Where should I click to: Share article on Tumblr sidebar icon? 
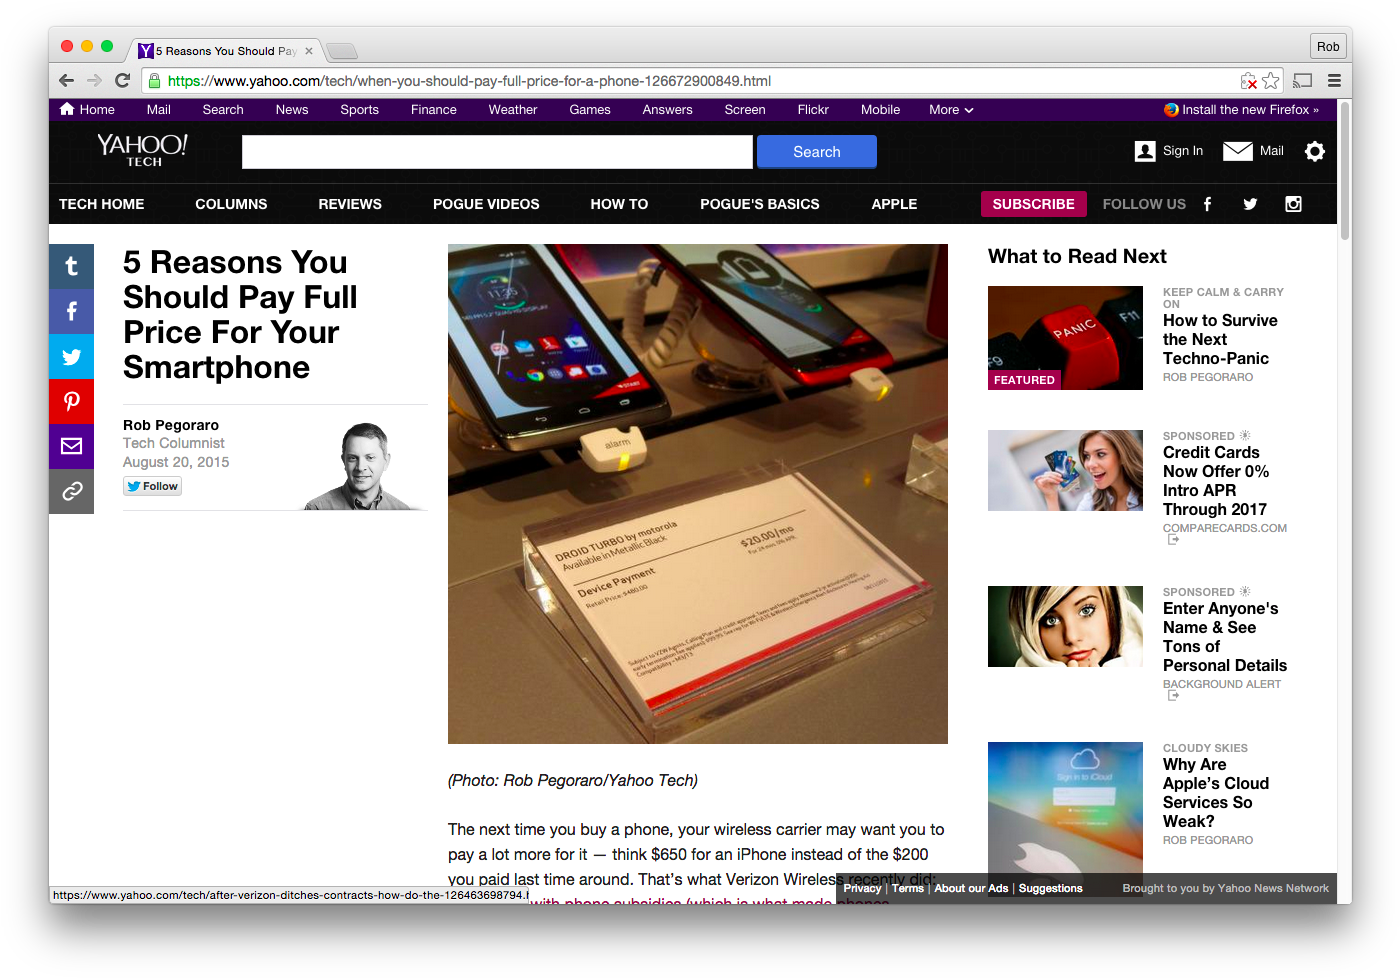pyautogui.click(x=71, y=266)
